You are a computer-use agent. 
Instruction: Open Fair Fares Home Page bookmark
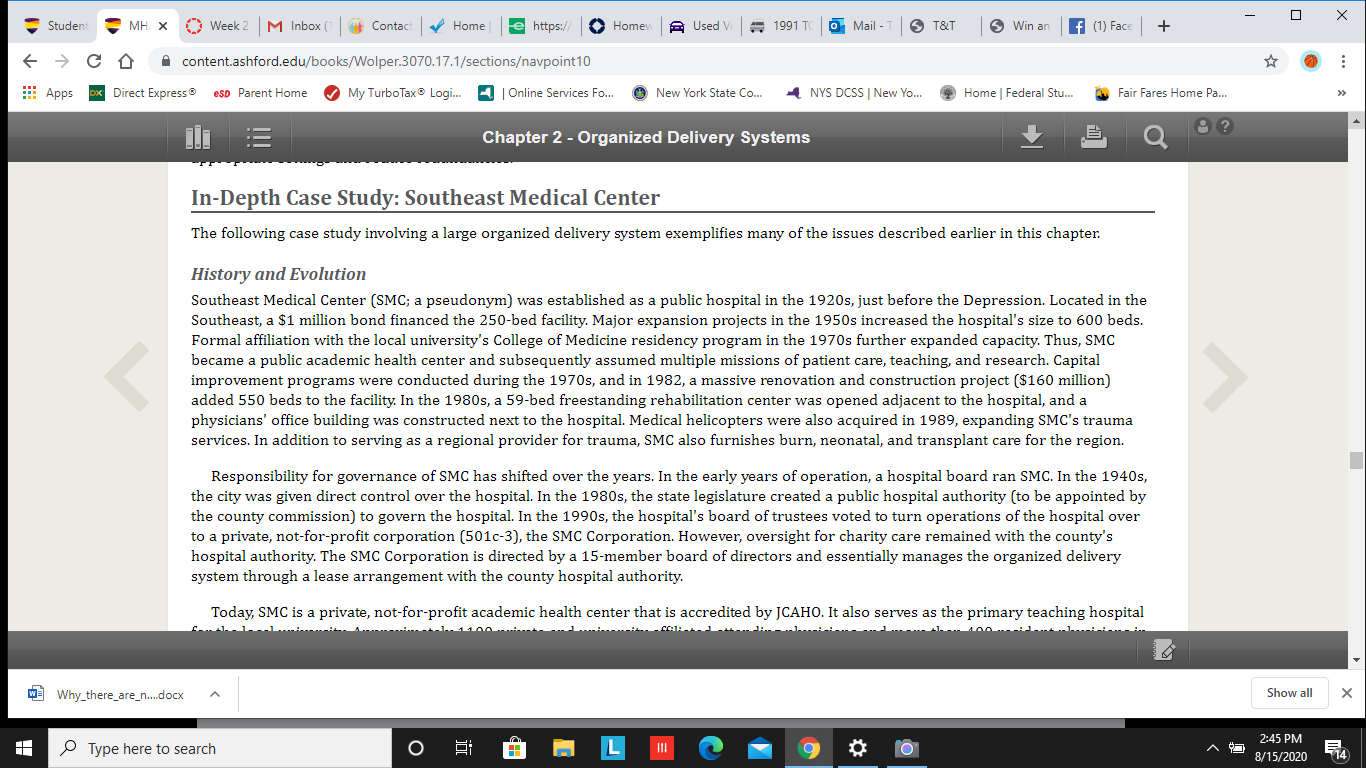(x=1161, y=93)
